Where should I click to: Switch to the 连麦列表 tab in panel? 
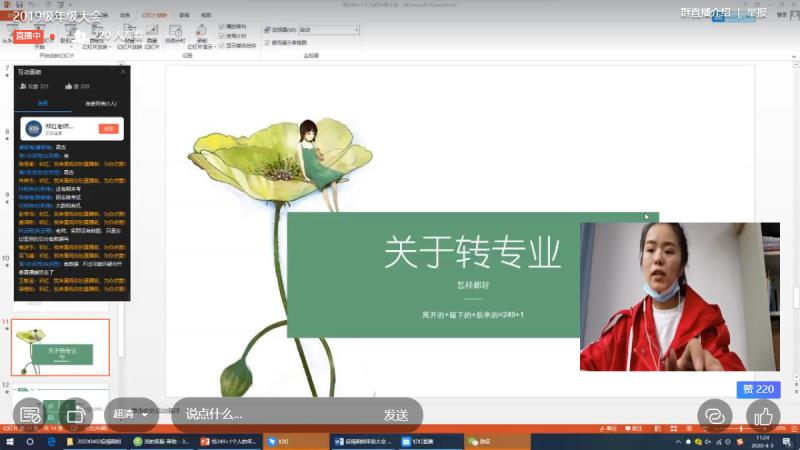click(101, 104)
